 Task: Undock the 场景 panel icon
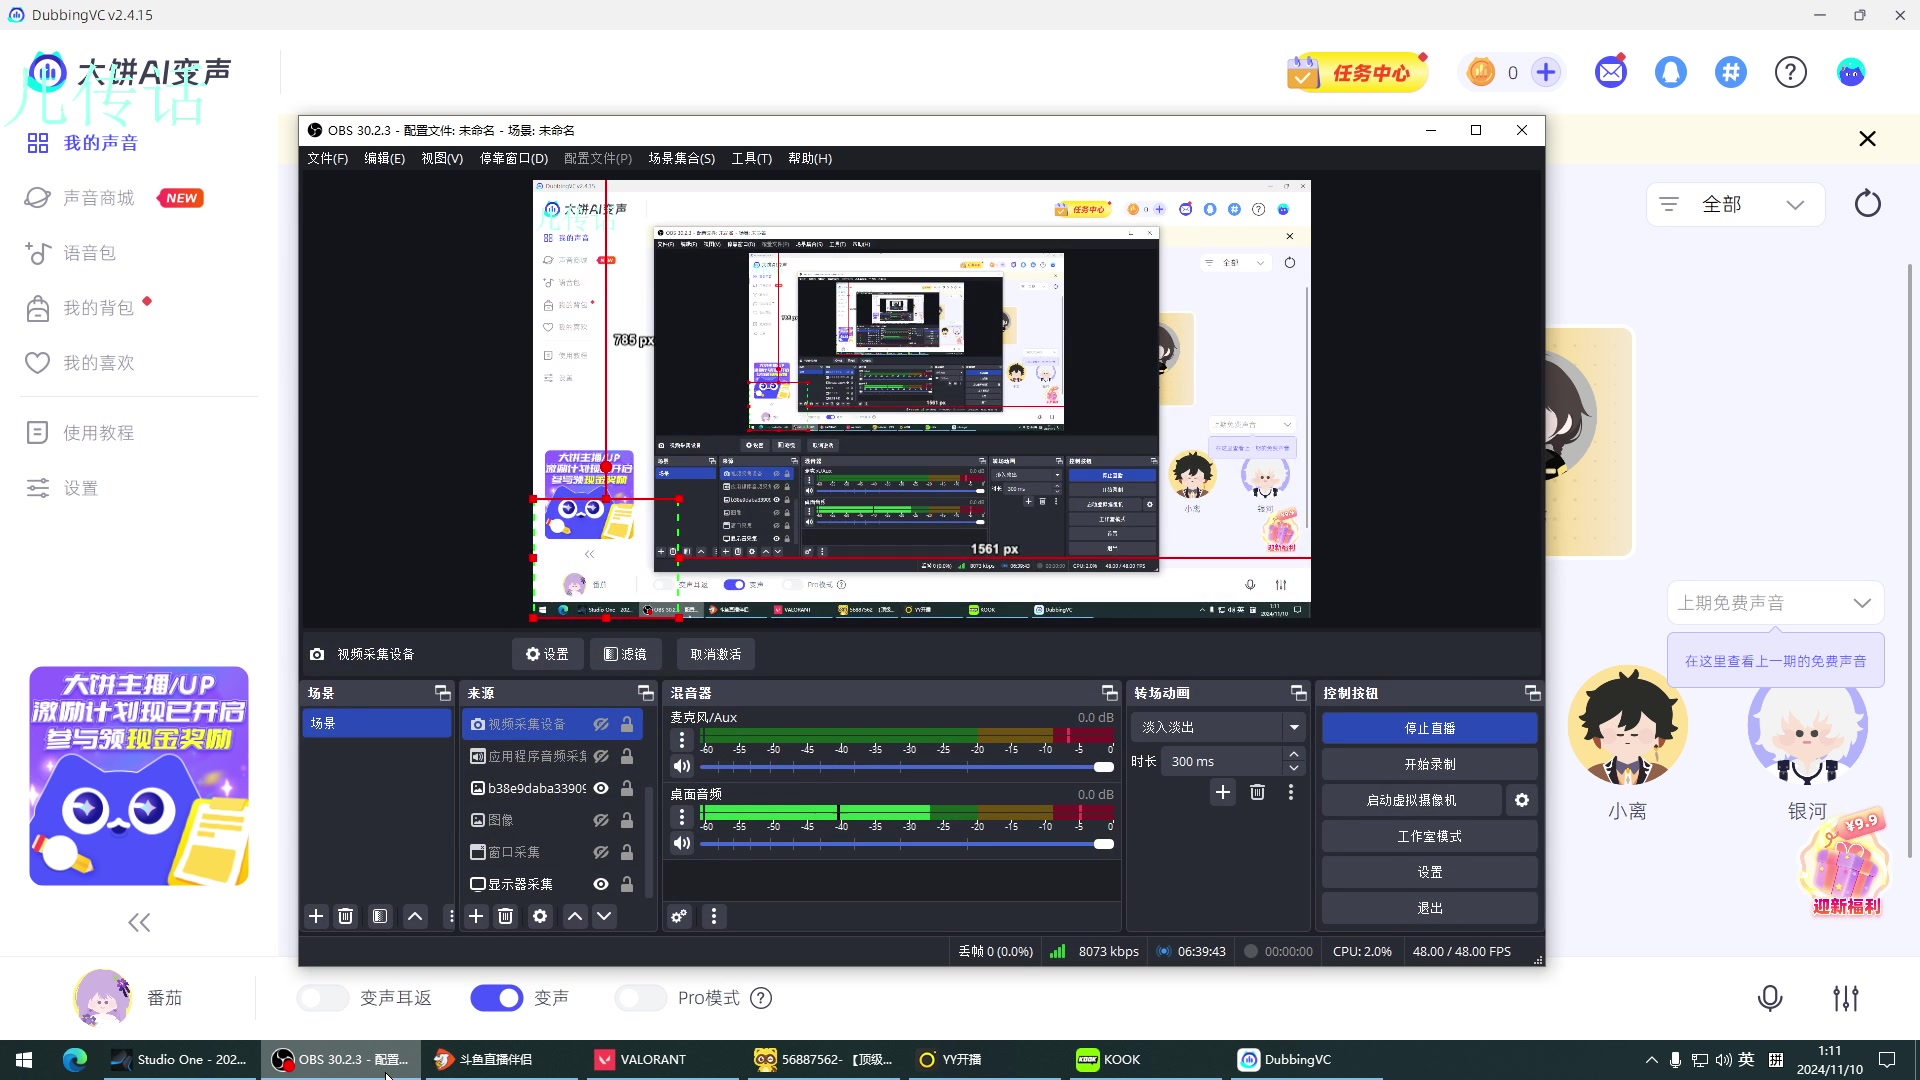[x=442, y=693]
